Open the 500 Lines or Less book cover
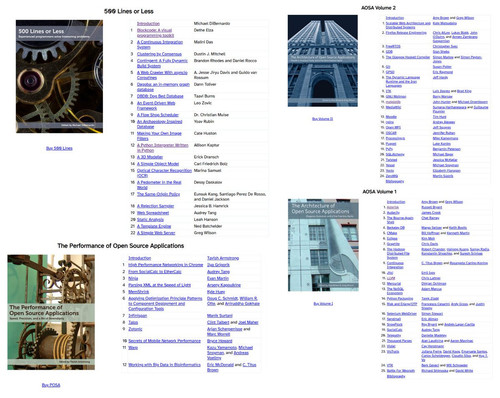Screen dimensions: 500x398 pos(59,76)
